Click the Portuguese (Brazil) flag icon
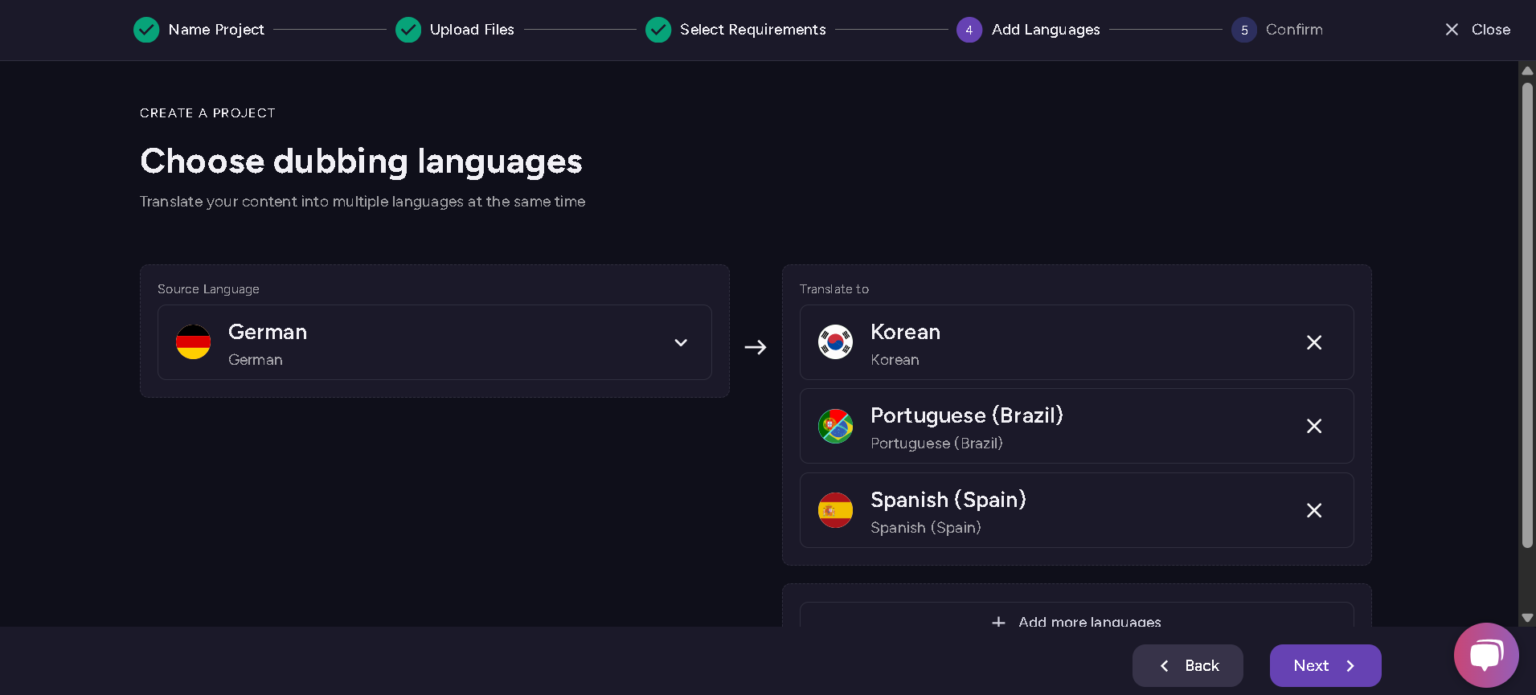Screen dimensions: 1536x695 point(835,426)
